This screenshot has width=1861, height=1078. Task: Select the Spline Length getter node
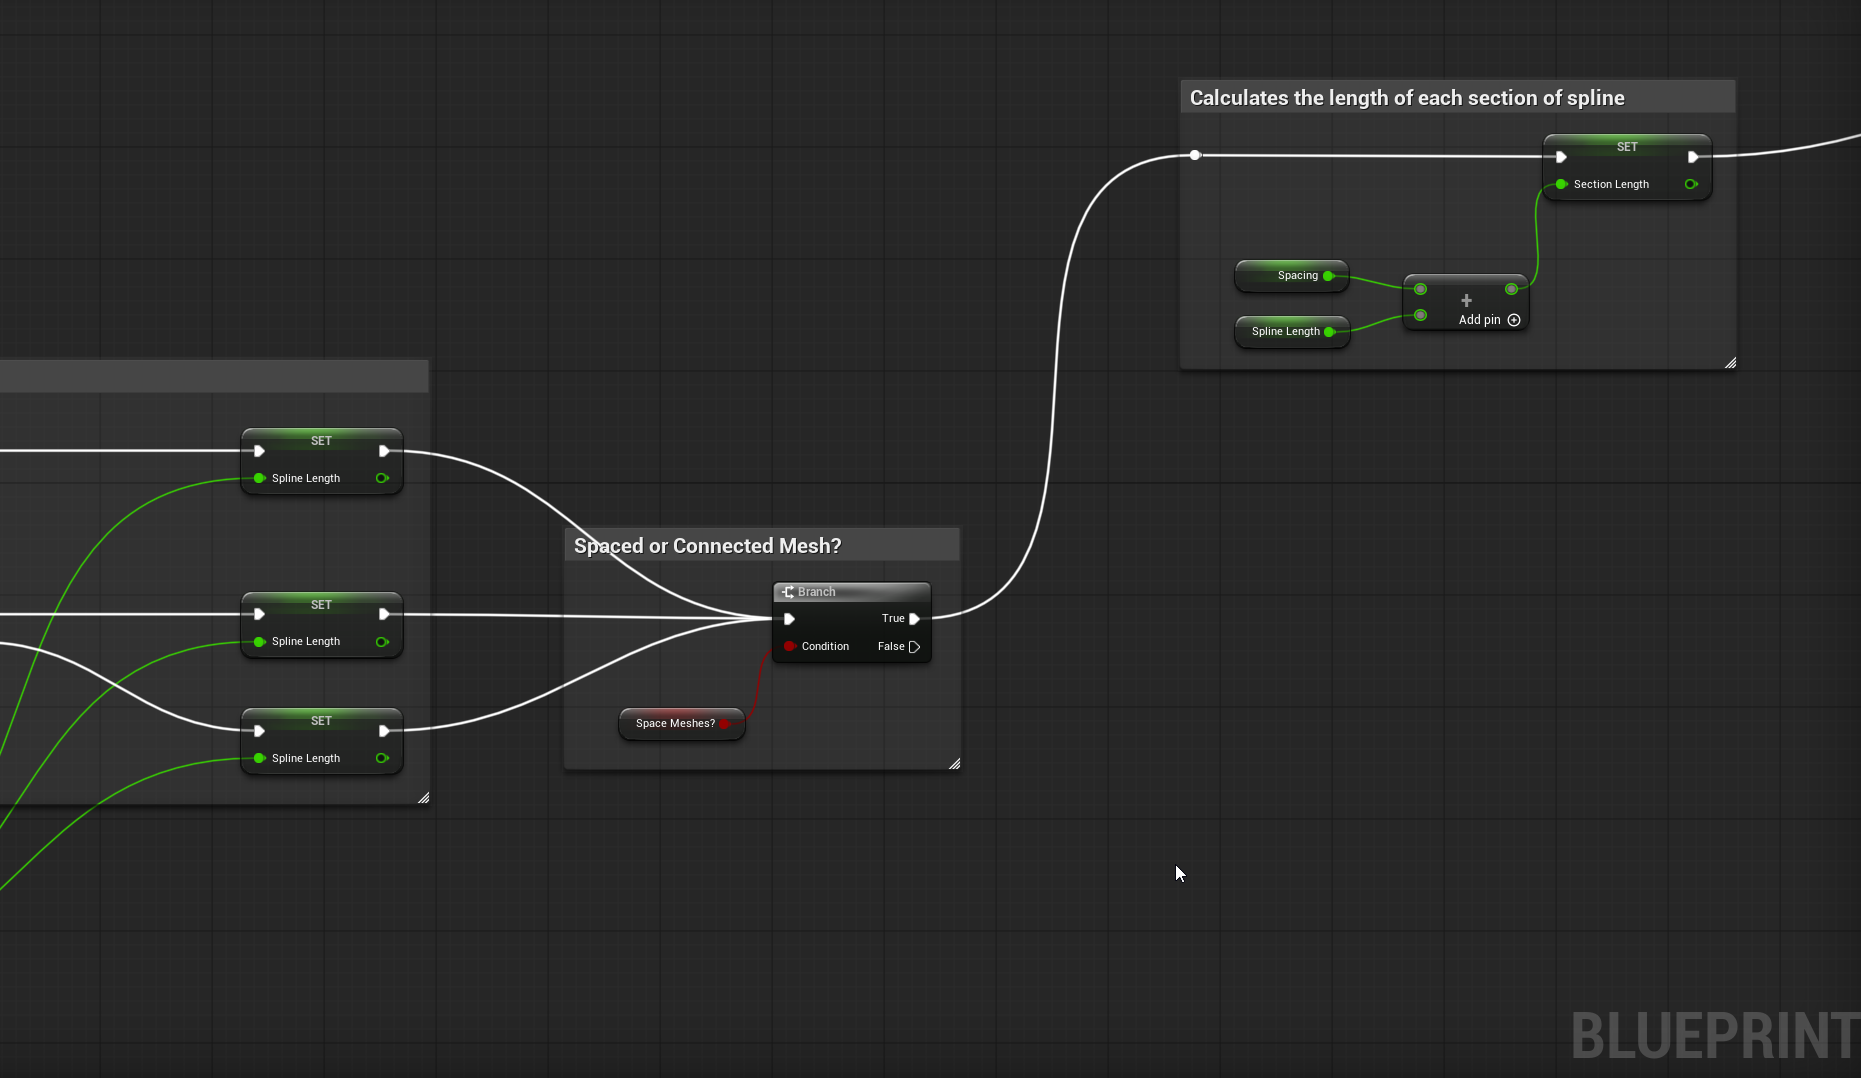(1292, 332)
